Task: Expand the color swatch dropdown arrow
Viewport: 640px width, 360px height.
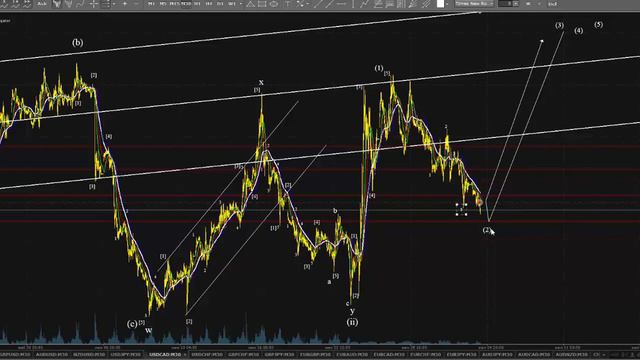Action: (447, 4)
